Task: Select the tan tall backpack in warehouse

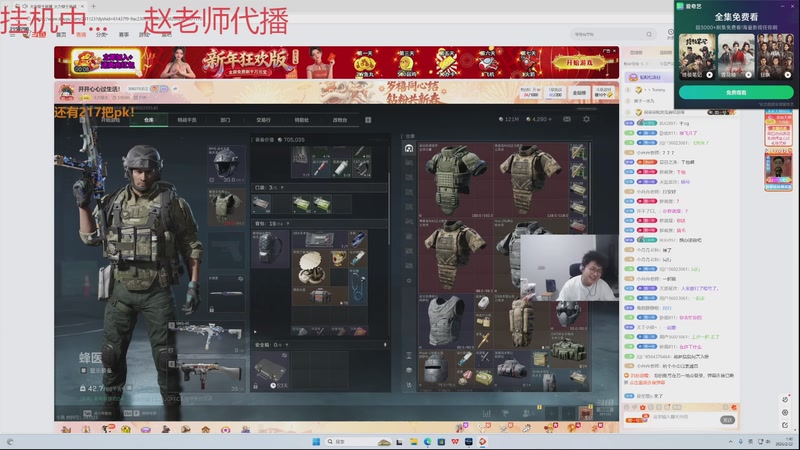Action: point(521,321)
